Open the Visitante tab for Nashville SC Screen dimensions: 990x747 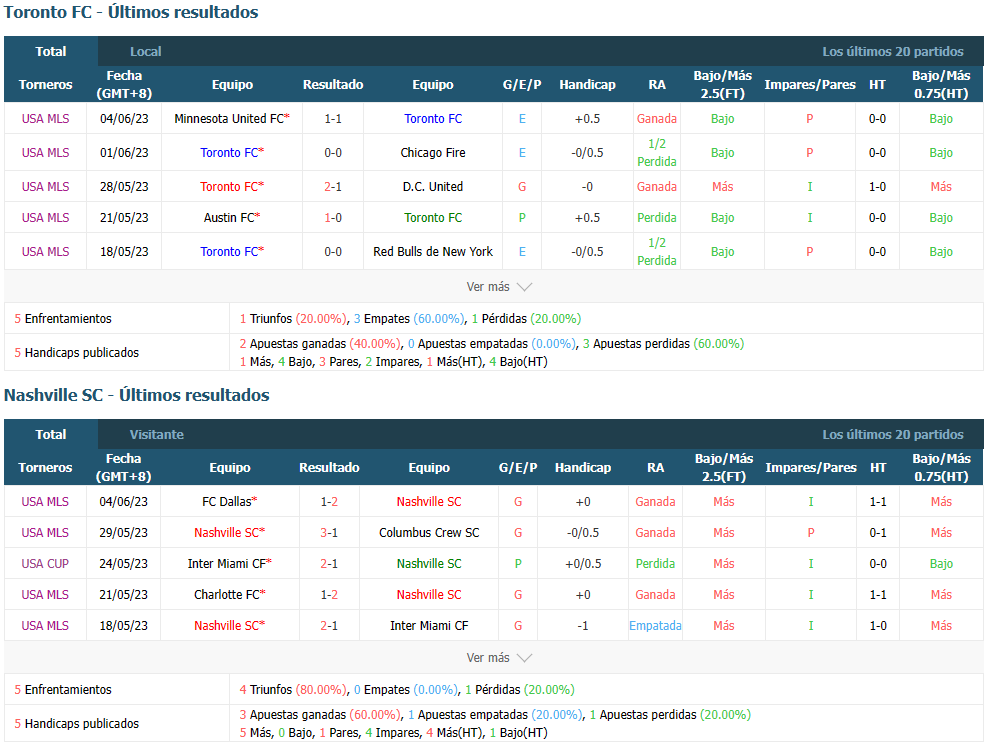tap(157, 434)
